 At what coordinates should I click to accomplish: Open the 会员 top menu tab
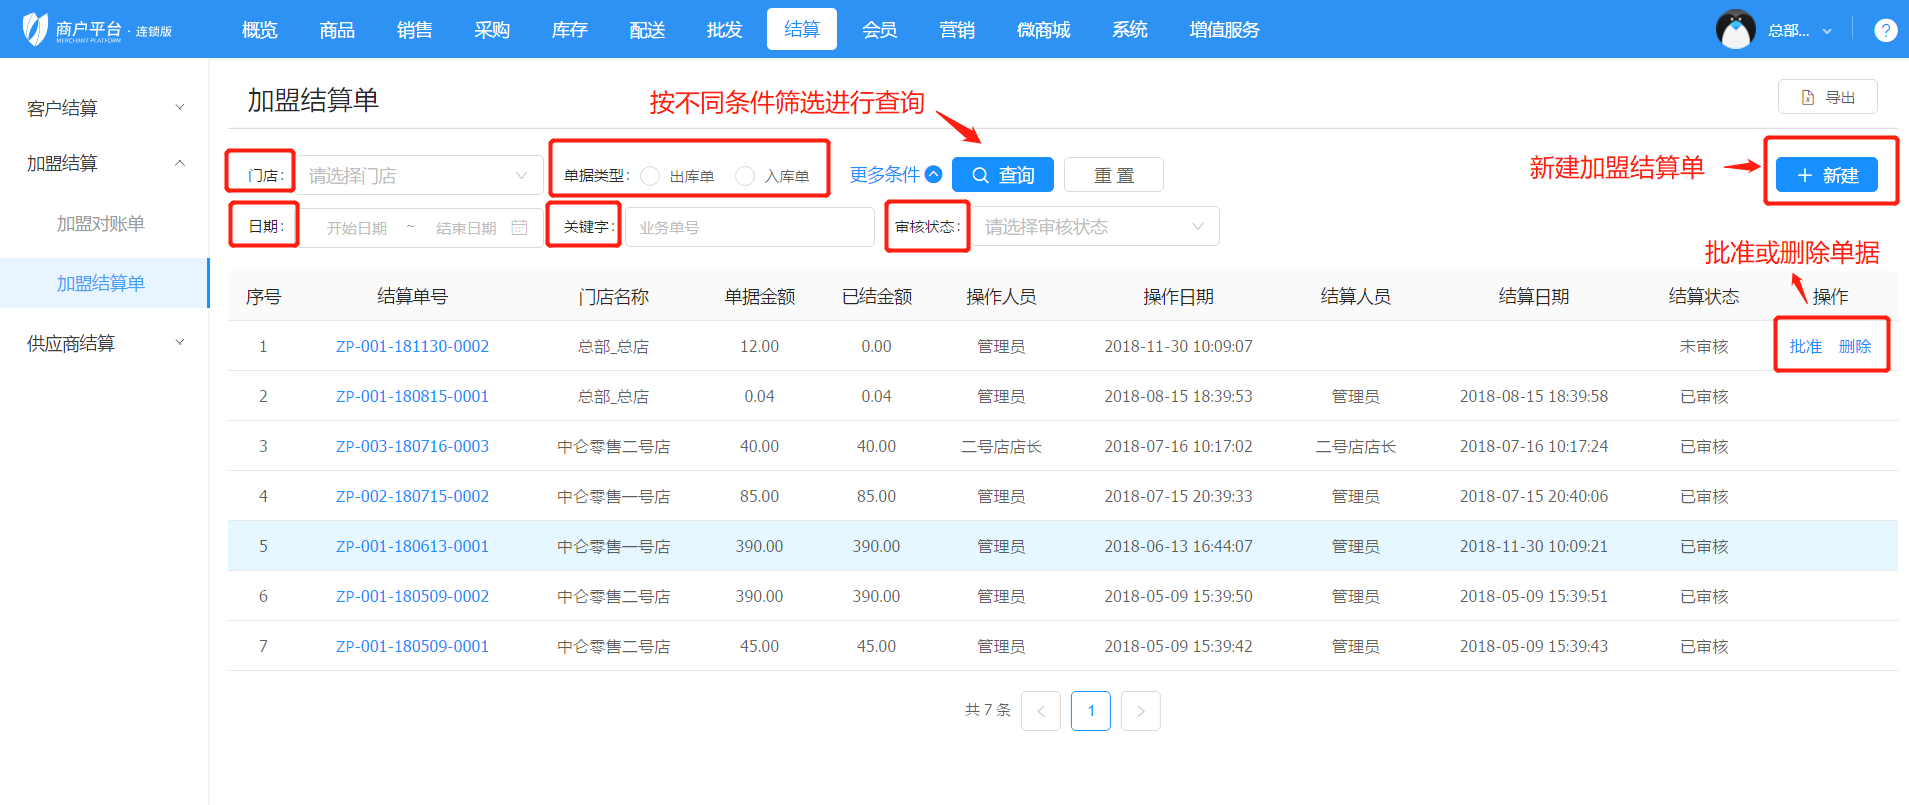pos(879,30)
